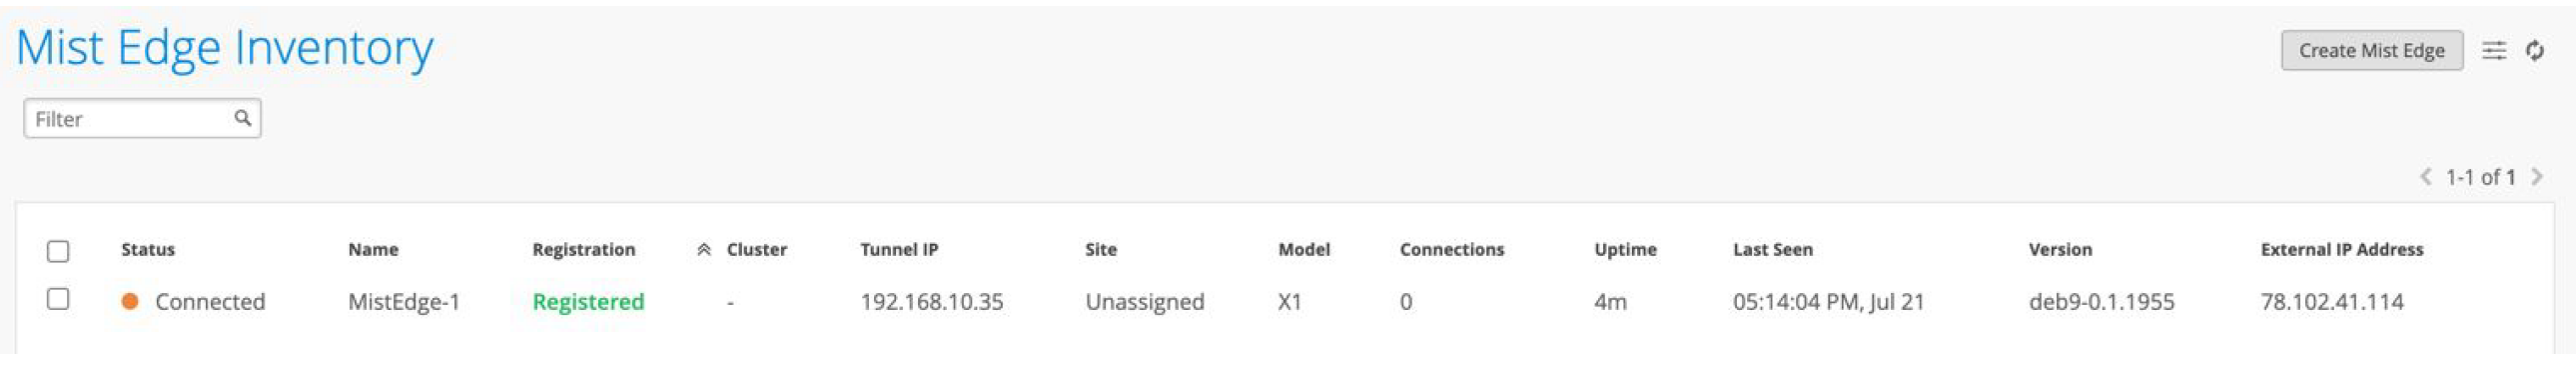Refresh the Mist Edge inventory list
Image resolution: width=2576 pixels, height=387 pixels.
coord(2534,50)
